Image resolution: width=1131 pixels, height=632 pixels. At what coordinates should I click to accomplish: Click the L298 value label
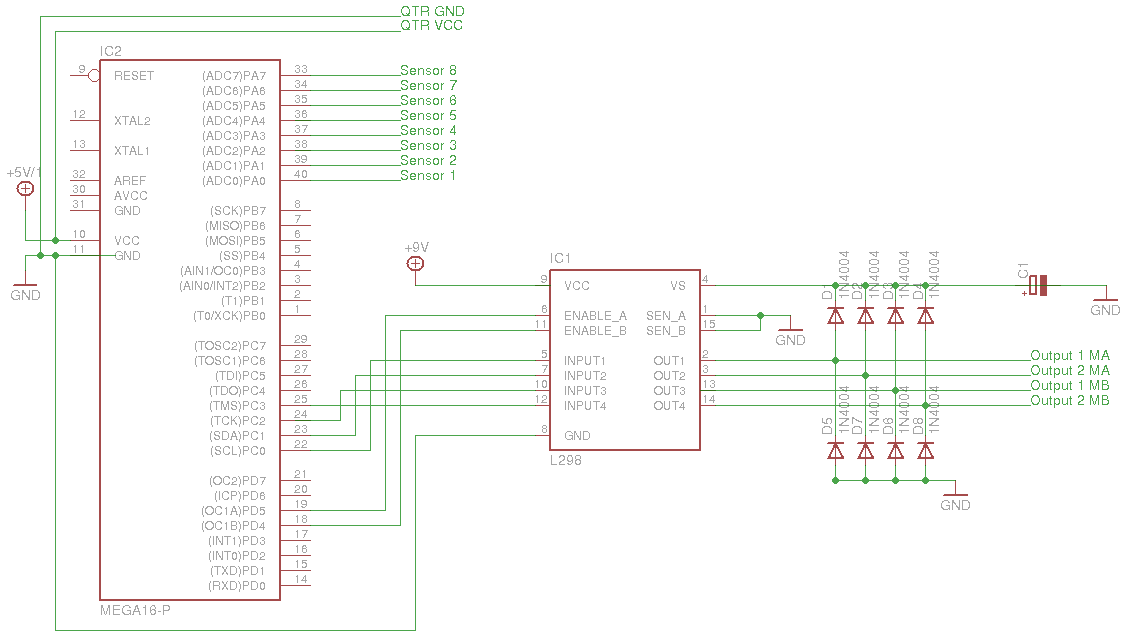tap(566, 460)
